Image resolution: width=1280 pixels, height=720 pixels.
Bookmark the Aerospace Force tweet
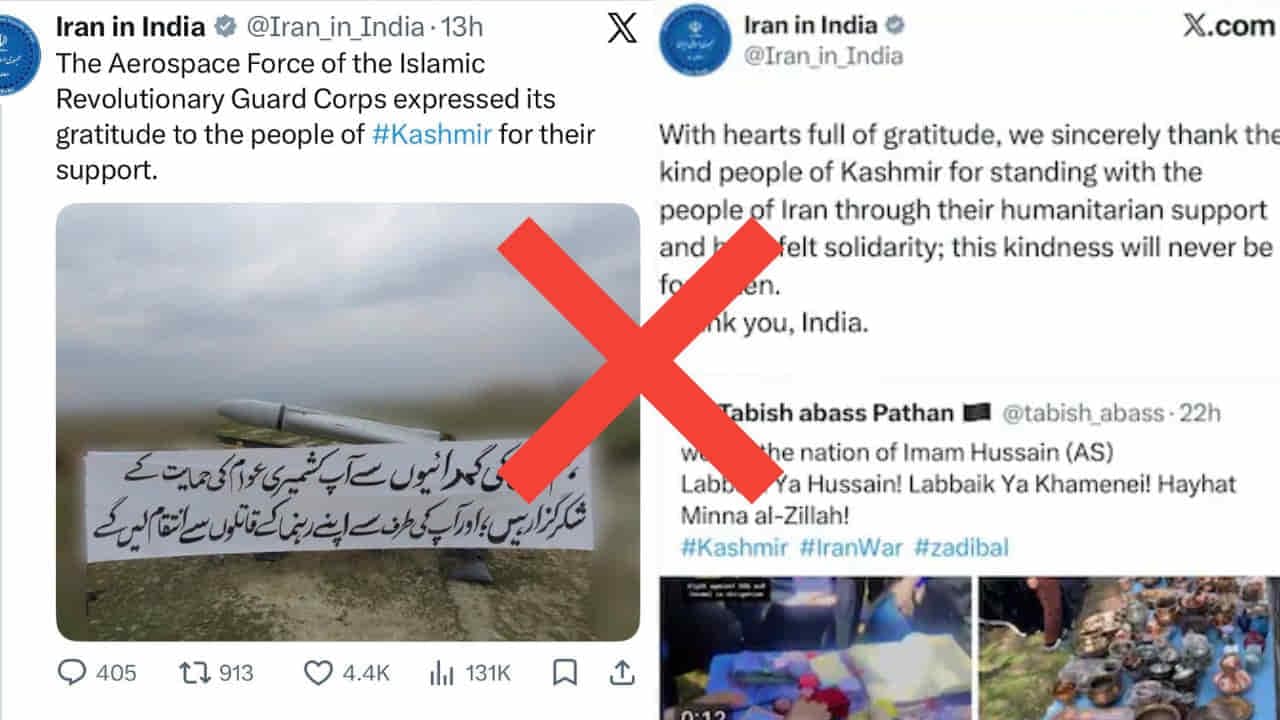(565, 672)
